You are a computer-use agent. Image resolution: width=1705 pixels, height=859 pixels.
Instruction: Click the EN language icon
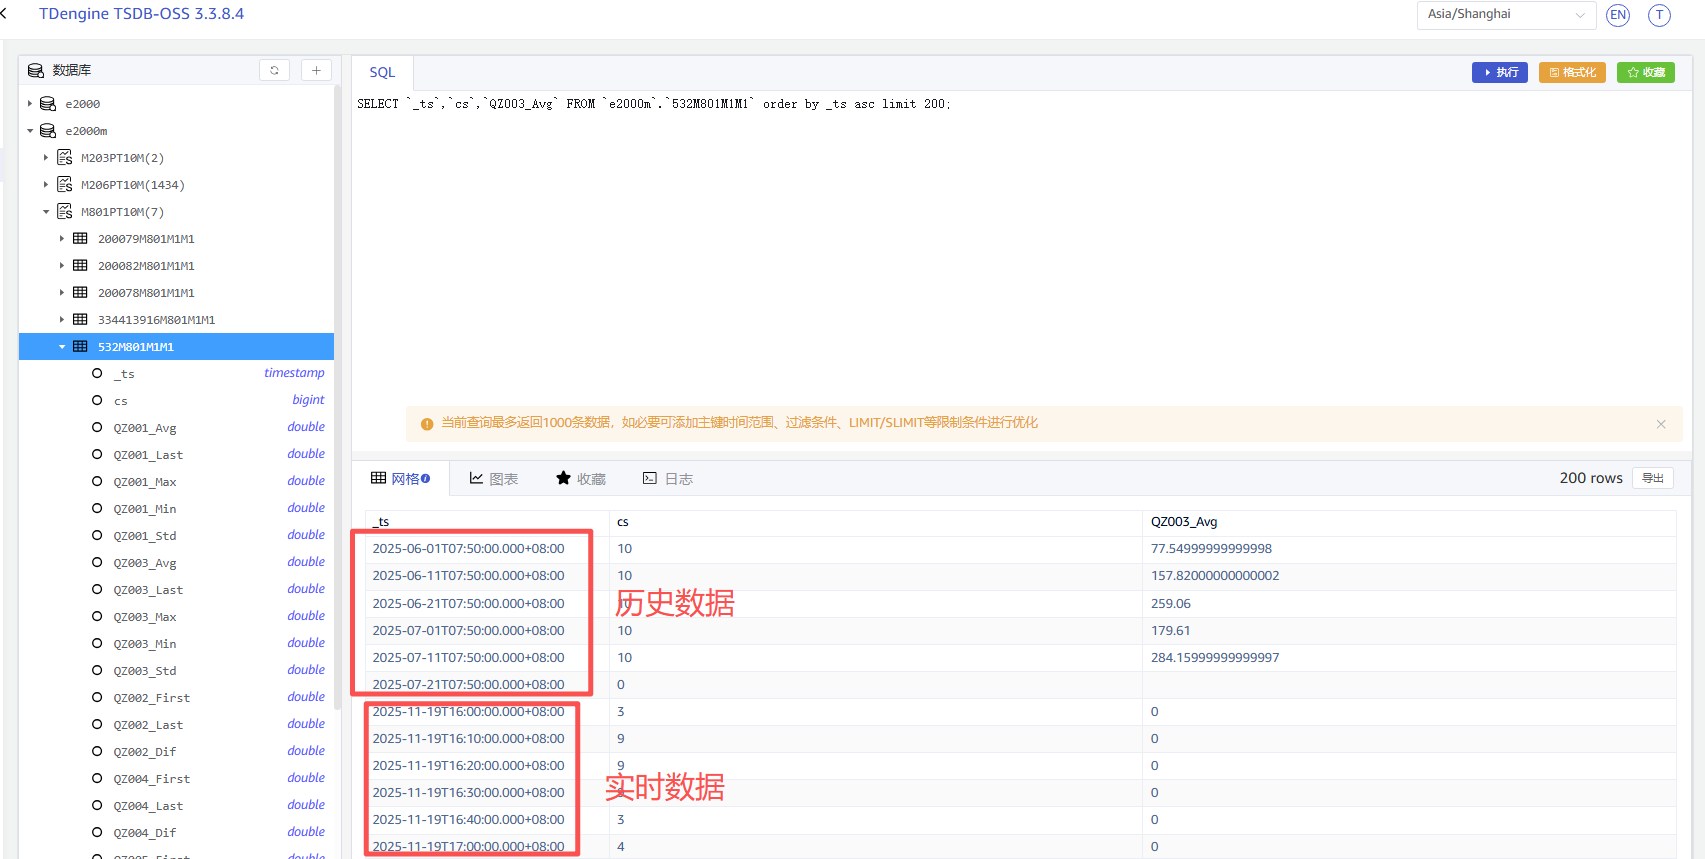(1617, 15)
